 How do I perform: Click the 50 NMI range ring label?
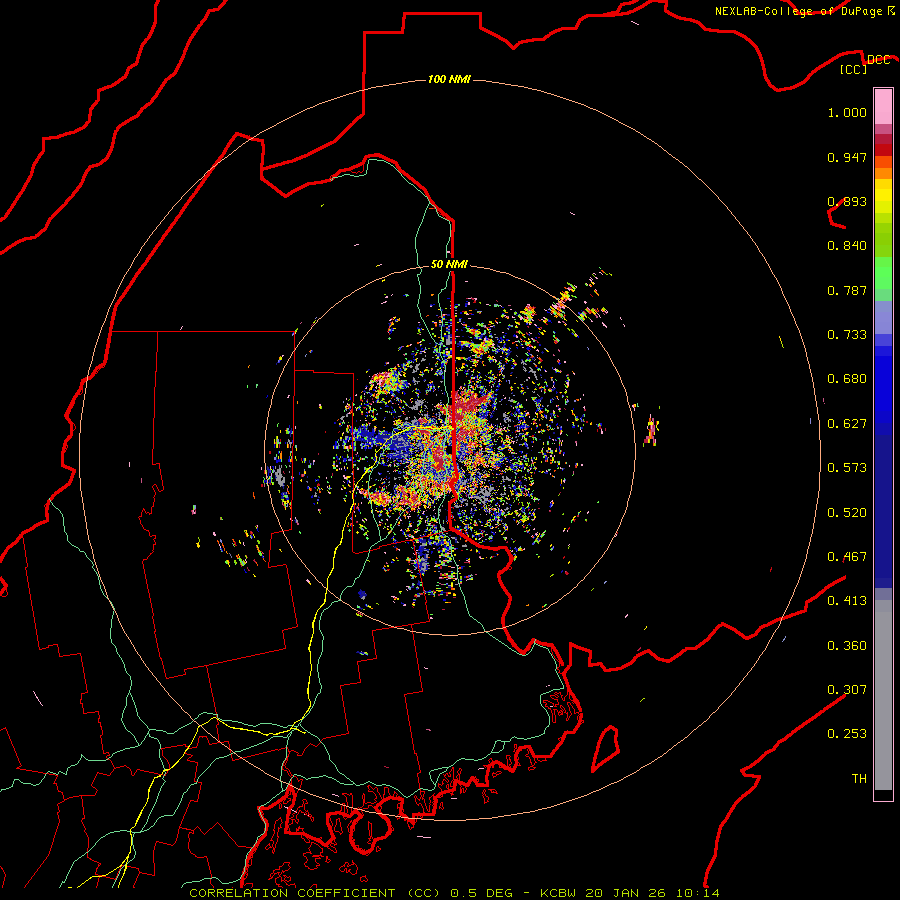click(x=449, y=264)
